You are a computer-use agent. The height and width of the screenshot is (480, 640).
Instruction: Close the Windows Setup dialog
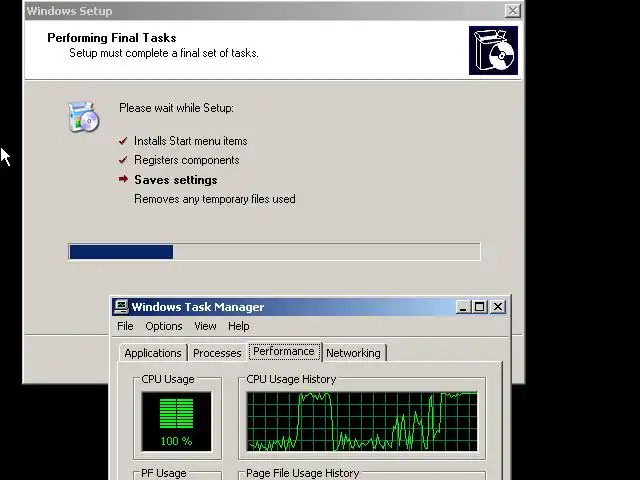coord(513,11)
